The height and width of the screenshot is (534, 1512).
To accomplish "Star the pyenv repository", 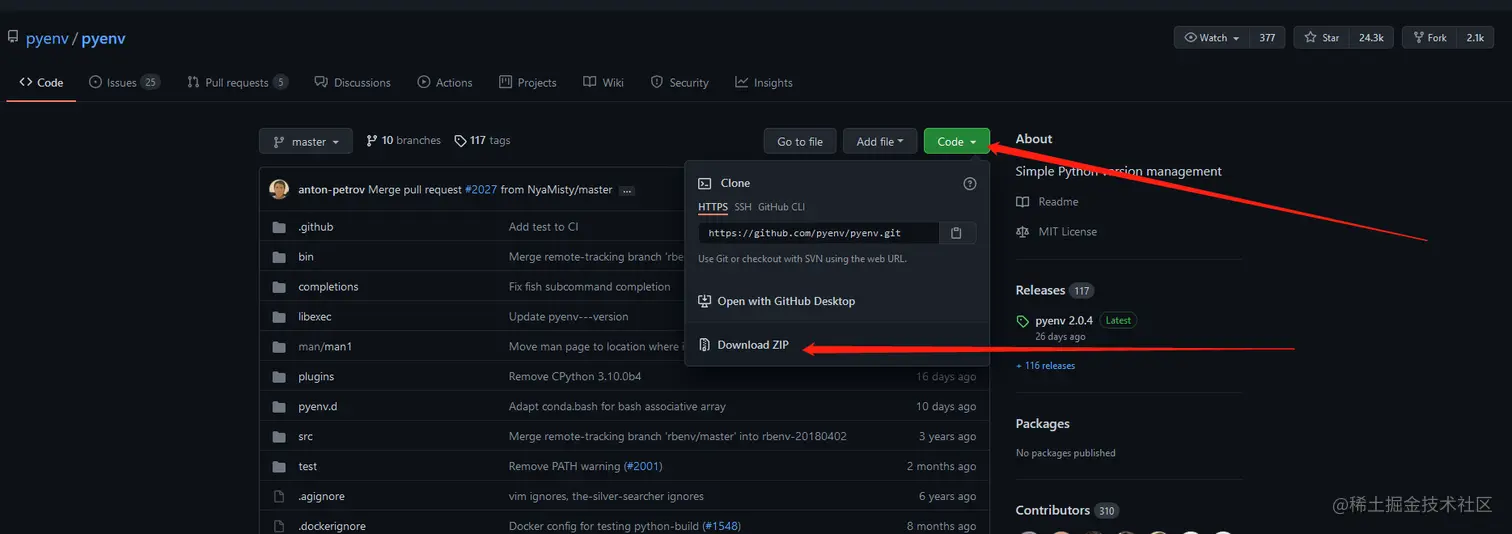I will 1321,38.
